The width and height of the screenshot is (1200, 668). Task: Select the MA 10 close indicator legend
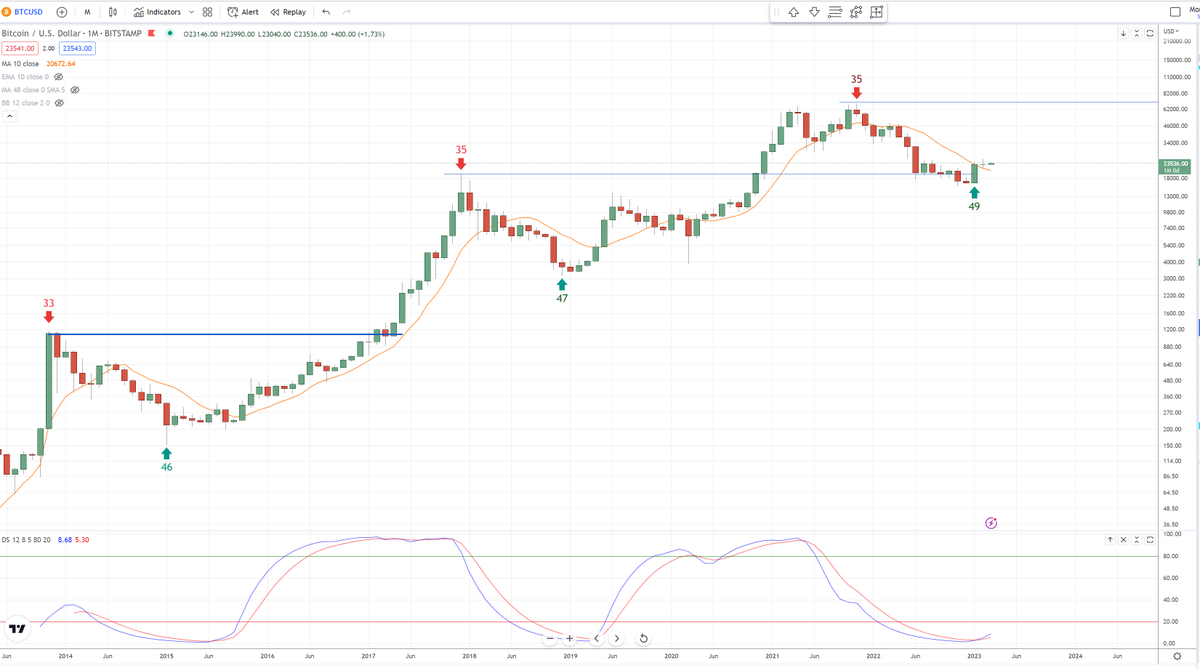click(x=21, y=62)
